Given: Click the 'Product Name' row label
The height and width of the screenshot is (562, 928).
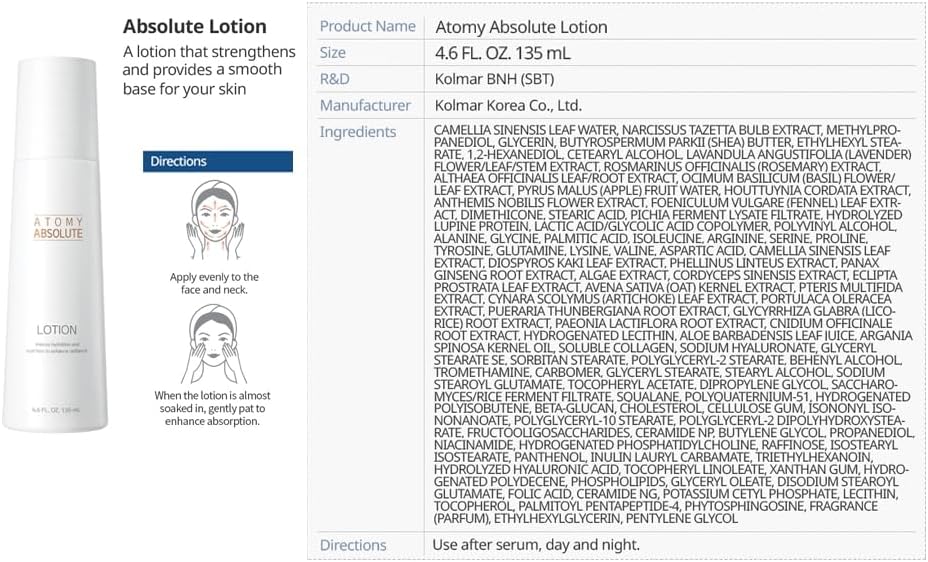Looking at the screenshot, I should (x=368, y=26).
